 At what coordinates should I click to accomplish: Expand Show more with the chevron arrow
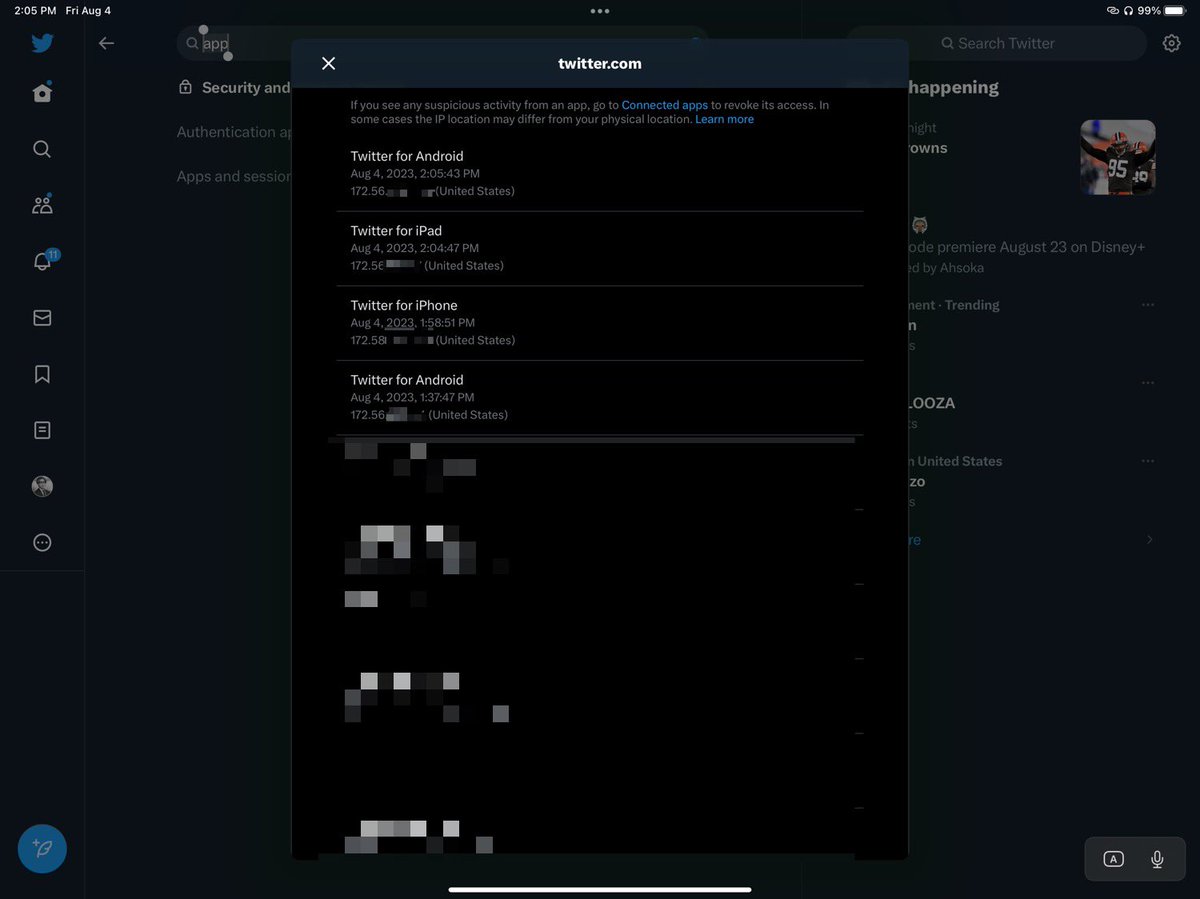(1149, 540)
